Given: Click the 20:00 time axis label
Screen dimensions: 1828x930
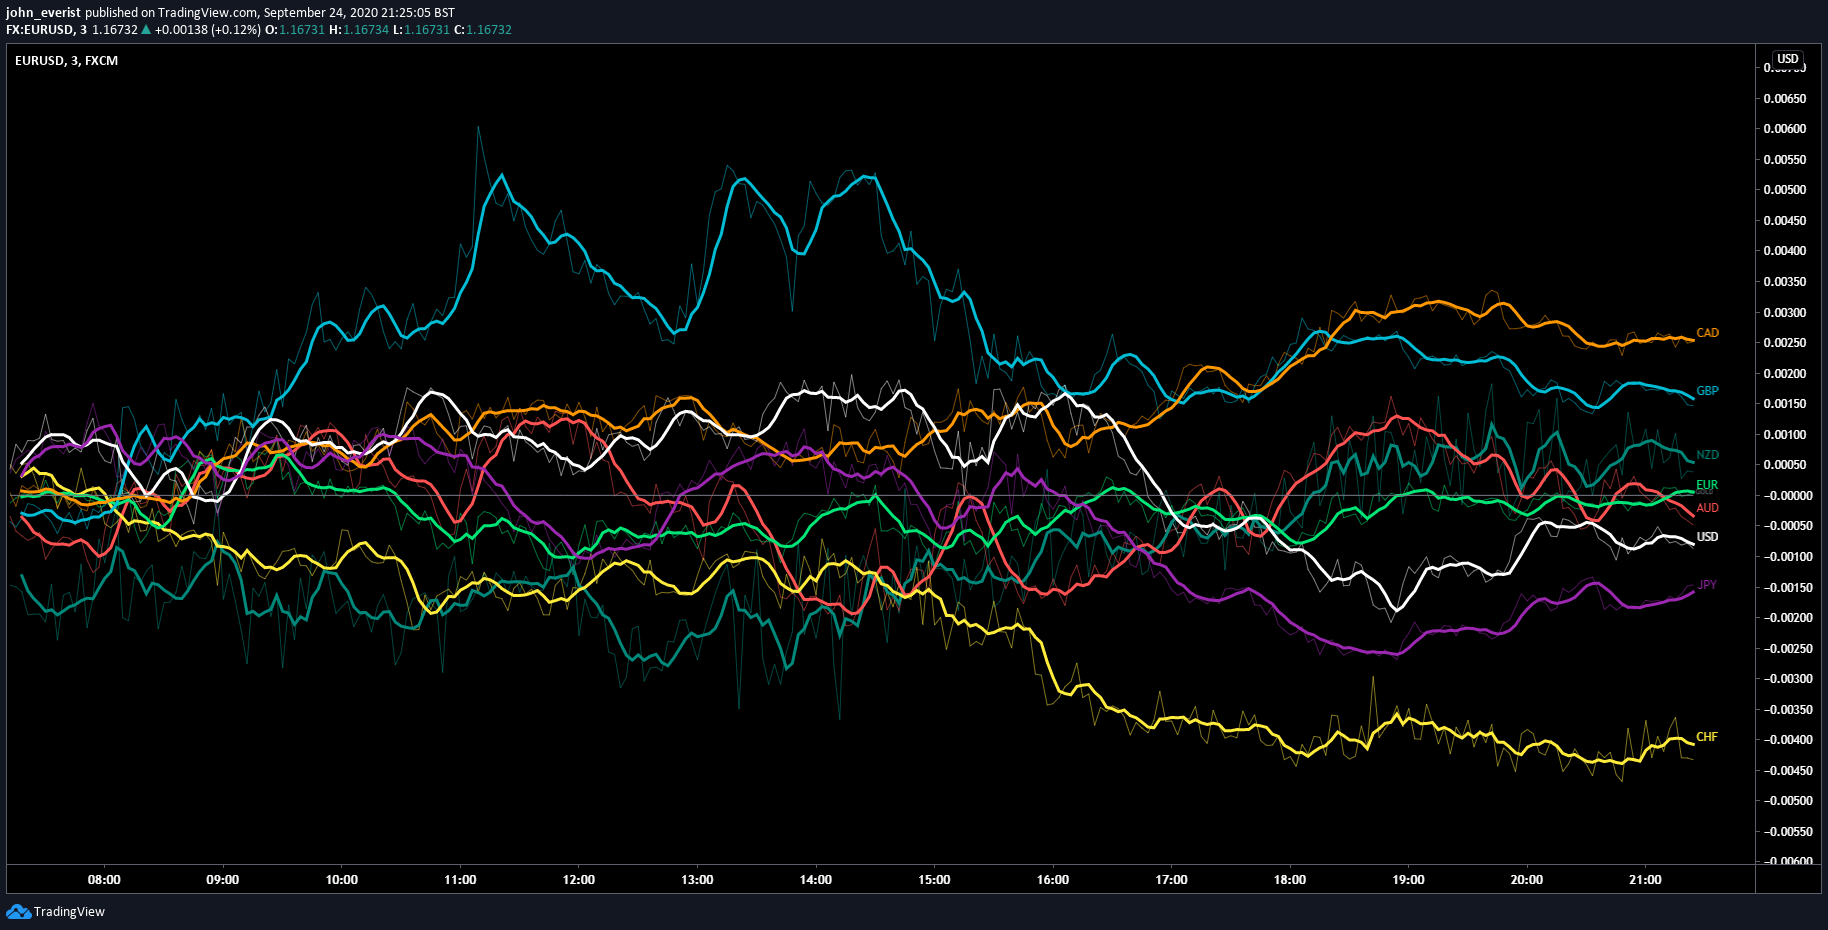Looking at the screenshot, I should pos(1527,880).
